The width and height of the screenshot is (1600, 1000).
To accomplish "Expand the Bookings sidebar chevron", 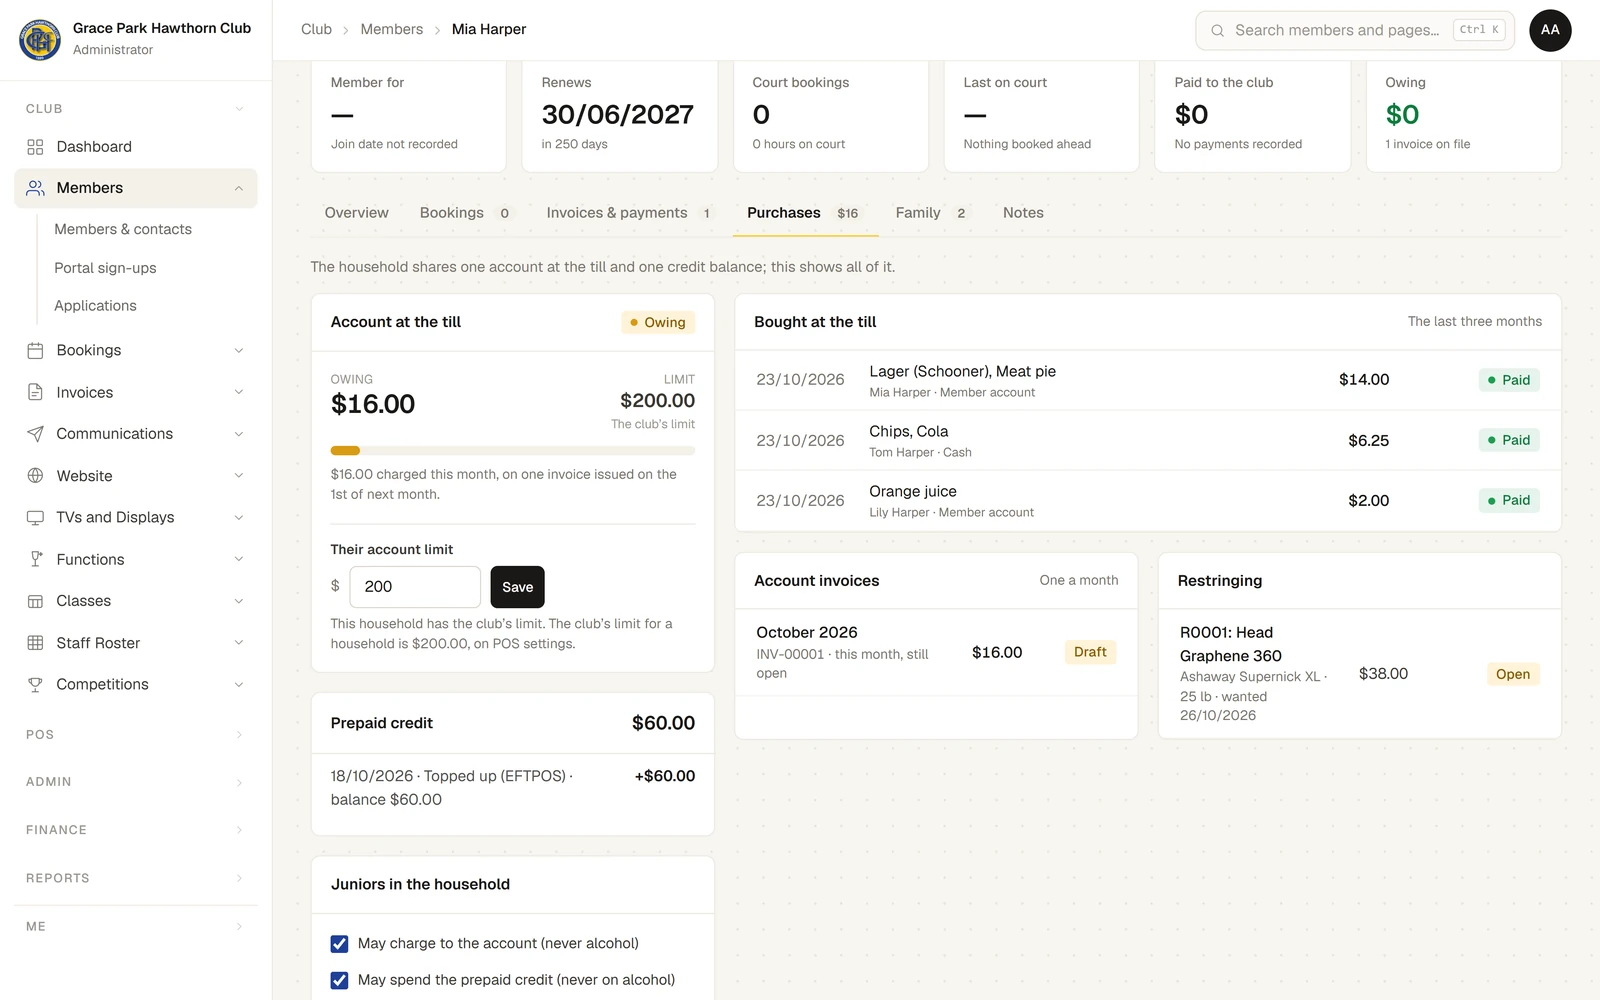I will click(x=239, y=351).
